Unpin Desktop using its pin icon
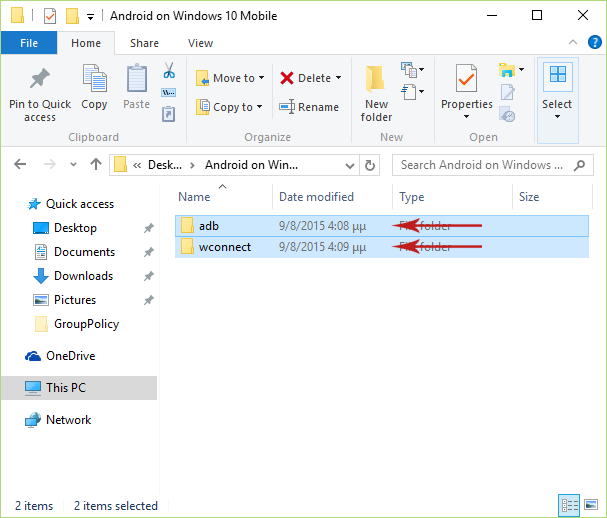The width and height of the screenshot is (607, 518). [149, 228]
